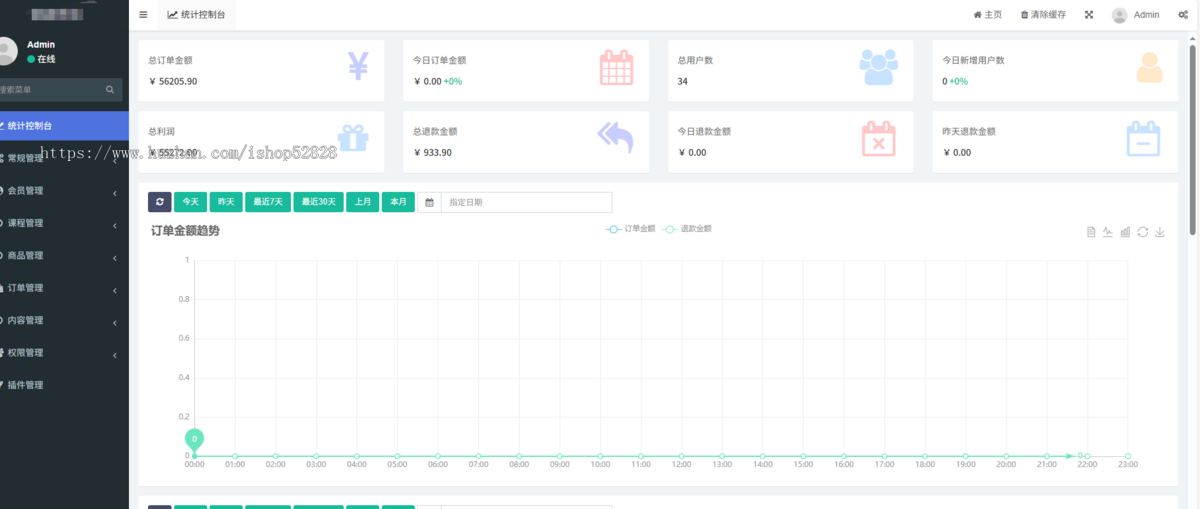The width and height of the screenshot is (1200, 509).
Task: Switch chart to bar type icon
Action: 1125,232
